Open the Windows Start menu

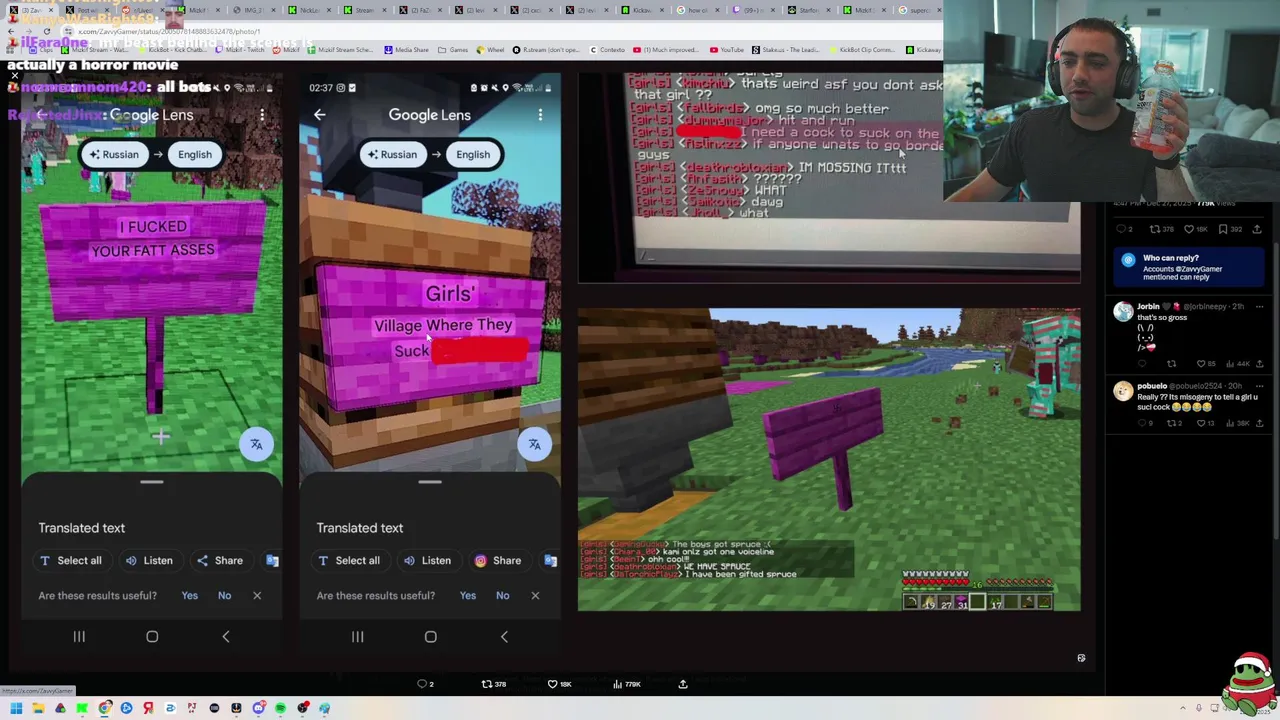(16, 708)
